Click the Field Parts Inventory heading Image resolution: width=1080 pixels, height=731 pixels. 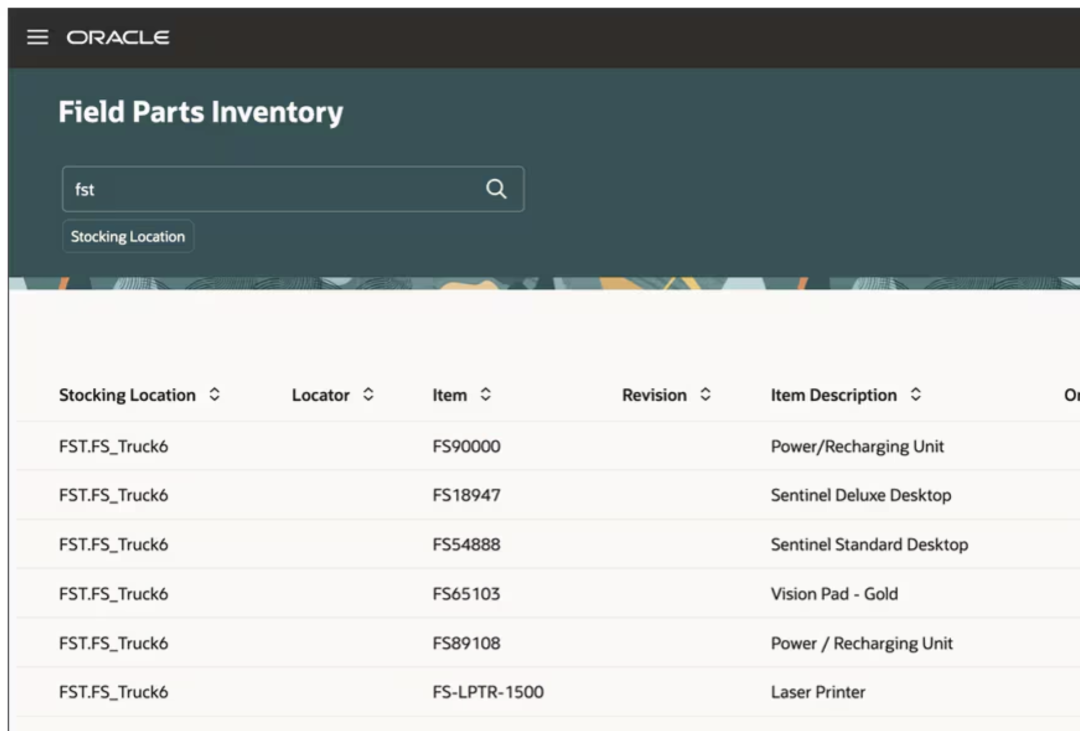(x=200, y=112)
